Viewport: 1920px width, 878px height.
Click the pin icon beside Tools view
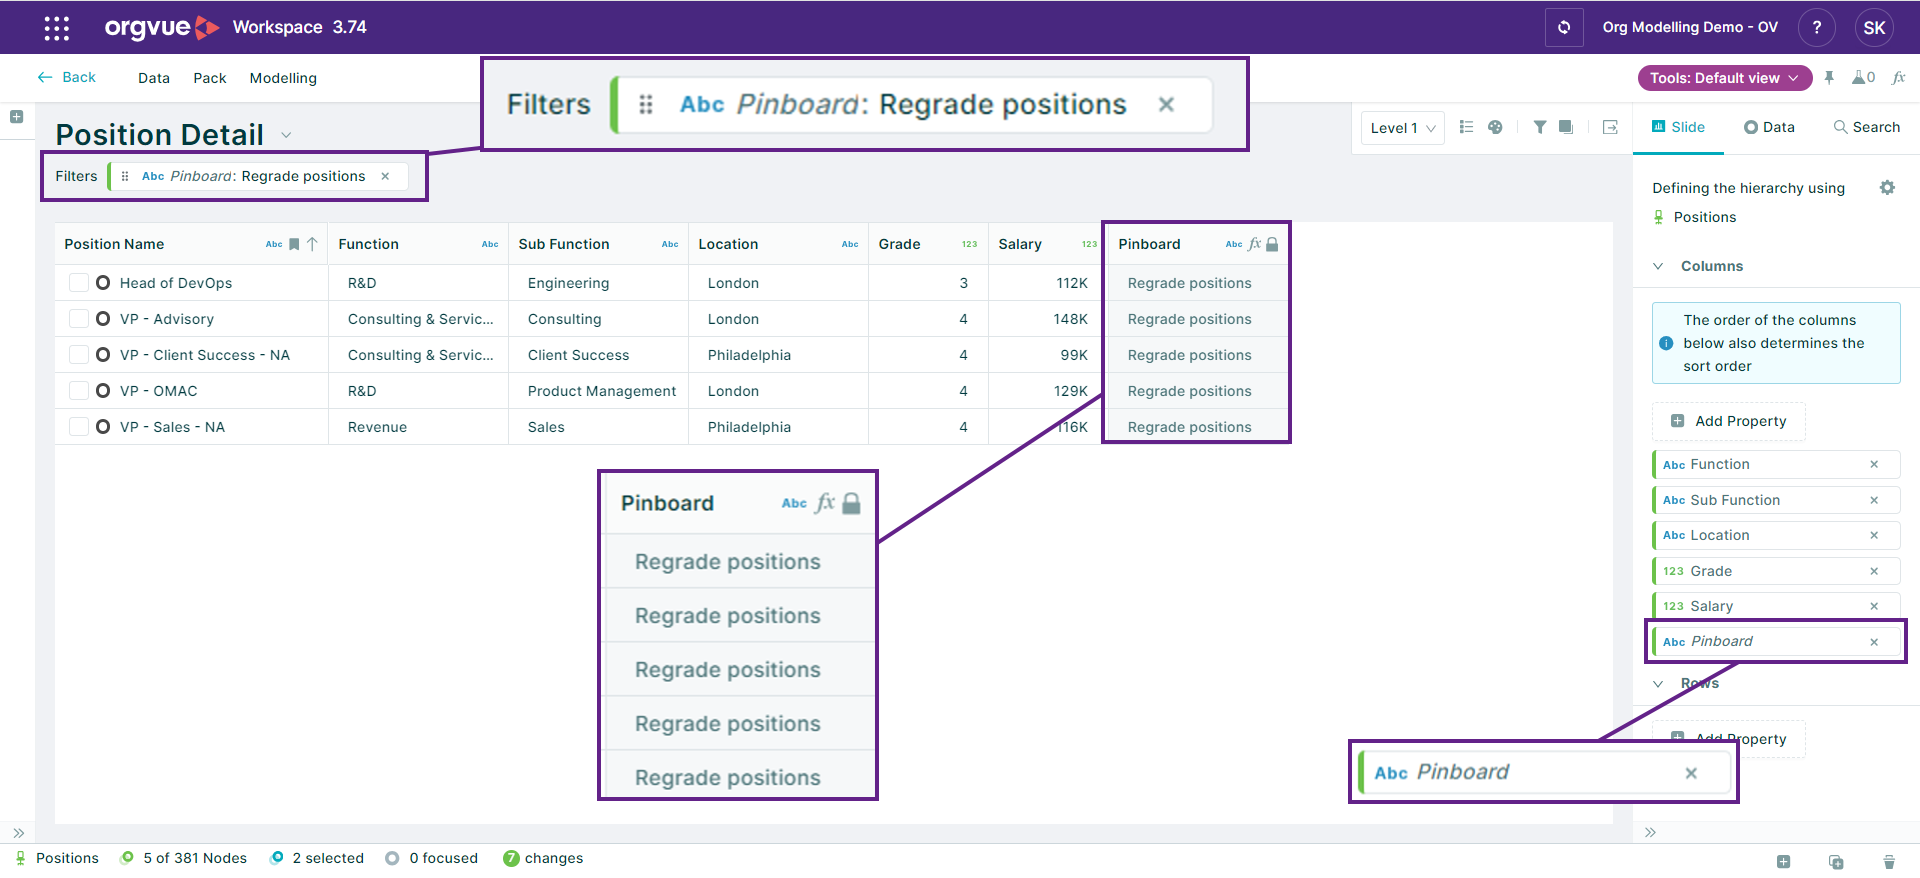pos(1829,78)
